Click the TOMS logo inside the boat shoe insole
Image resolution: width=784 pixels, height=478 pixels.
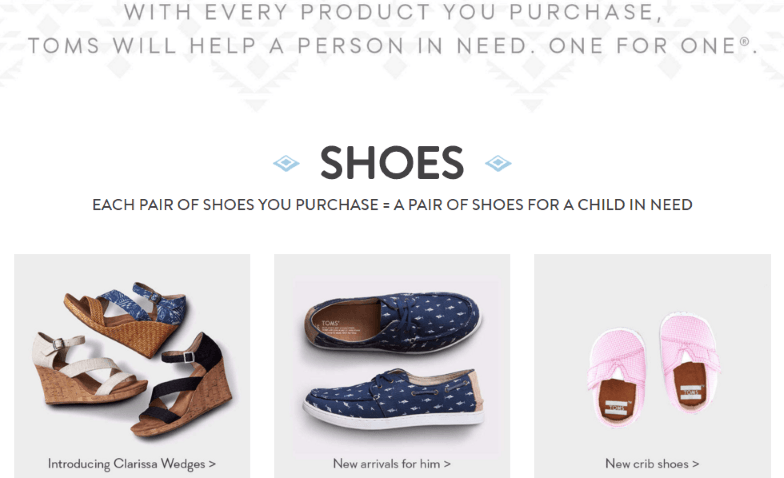pyautogui.click(x=330, y=323)
